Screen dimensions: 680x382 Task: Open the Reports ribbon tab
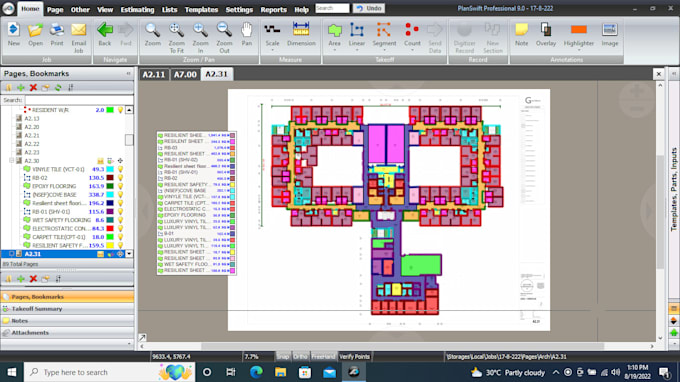(x=273, y=10)
